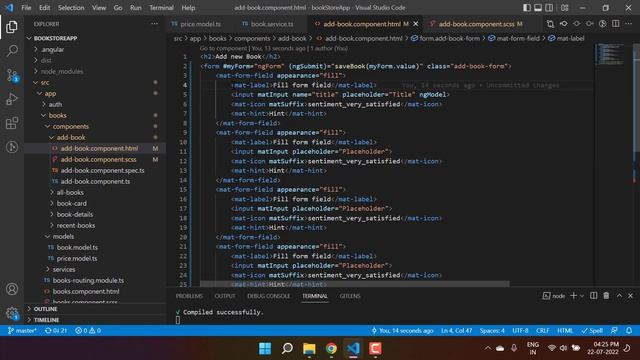Click Ln 4, Col 47 go to line

click(x=456, y=330)
